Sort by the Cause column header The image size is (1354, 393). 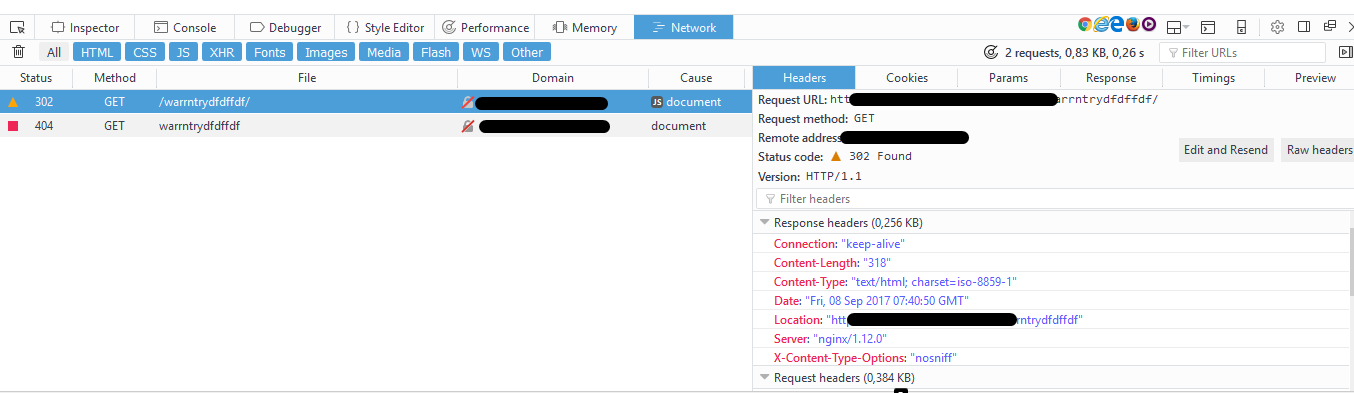tap(697, 78)
